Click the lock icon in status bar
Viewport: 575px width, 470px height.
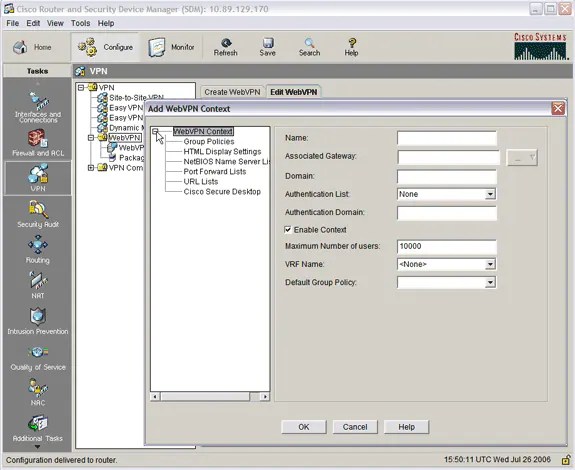566,460
